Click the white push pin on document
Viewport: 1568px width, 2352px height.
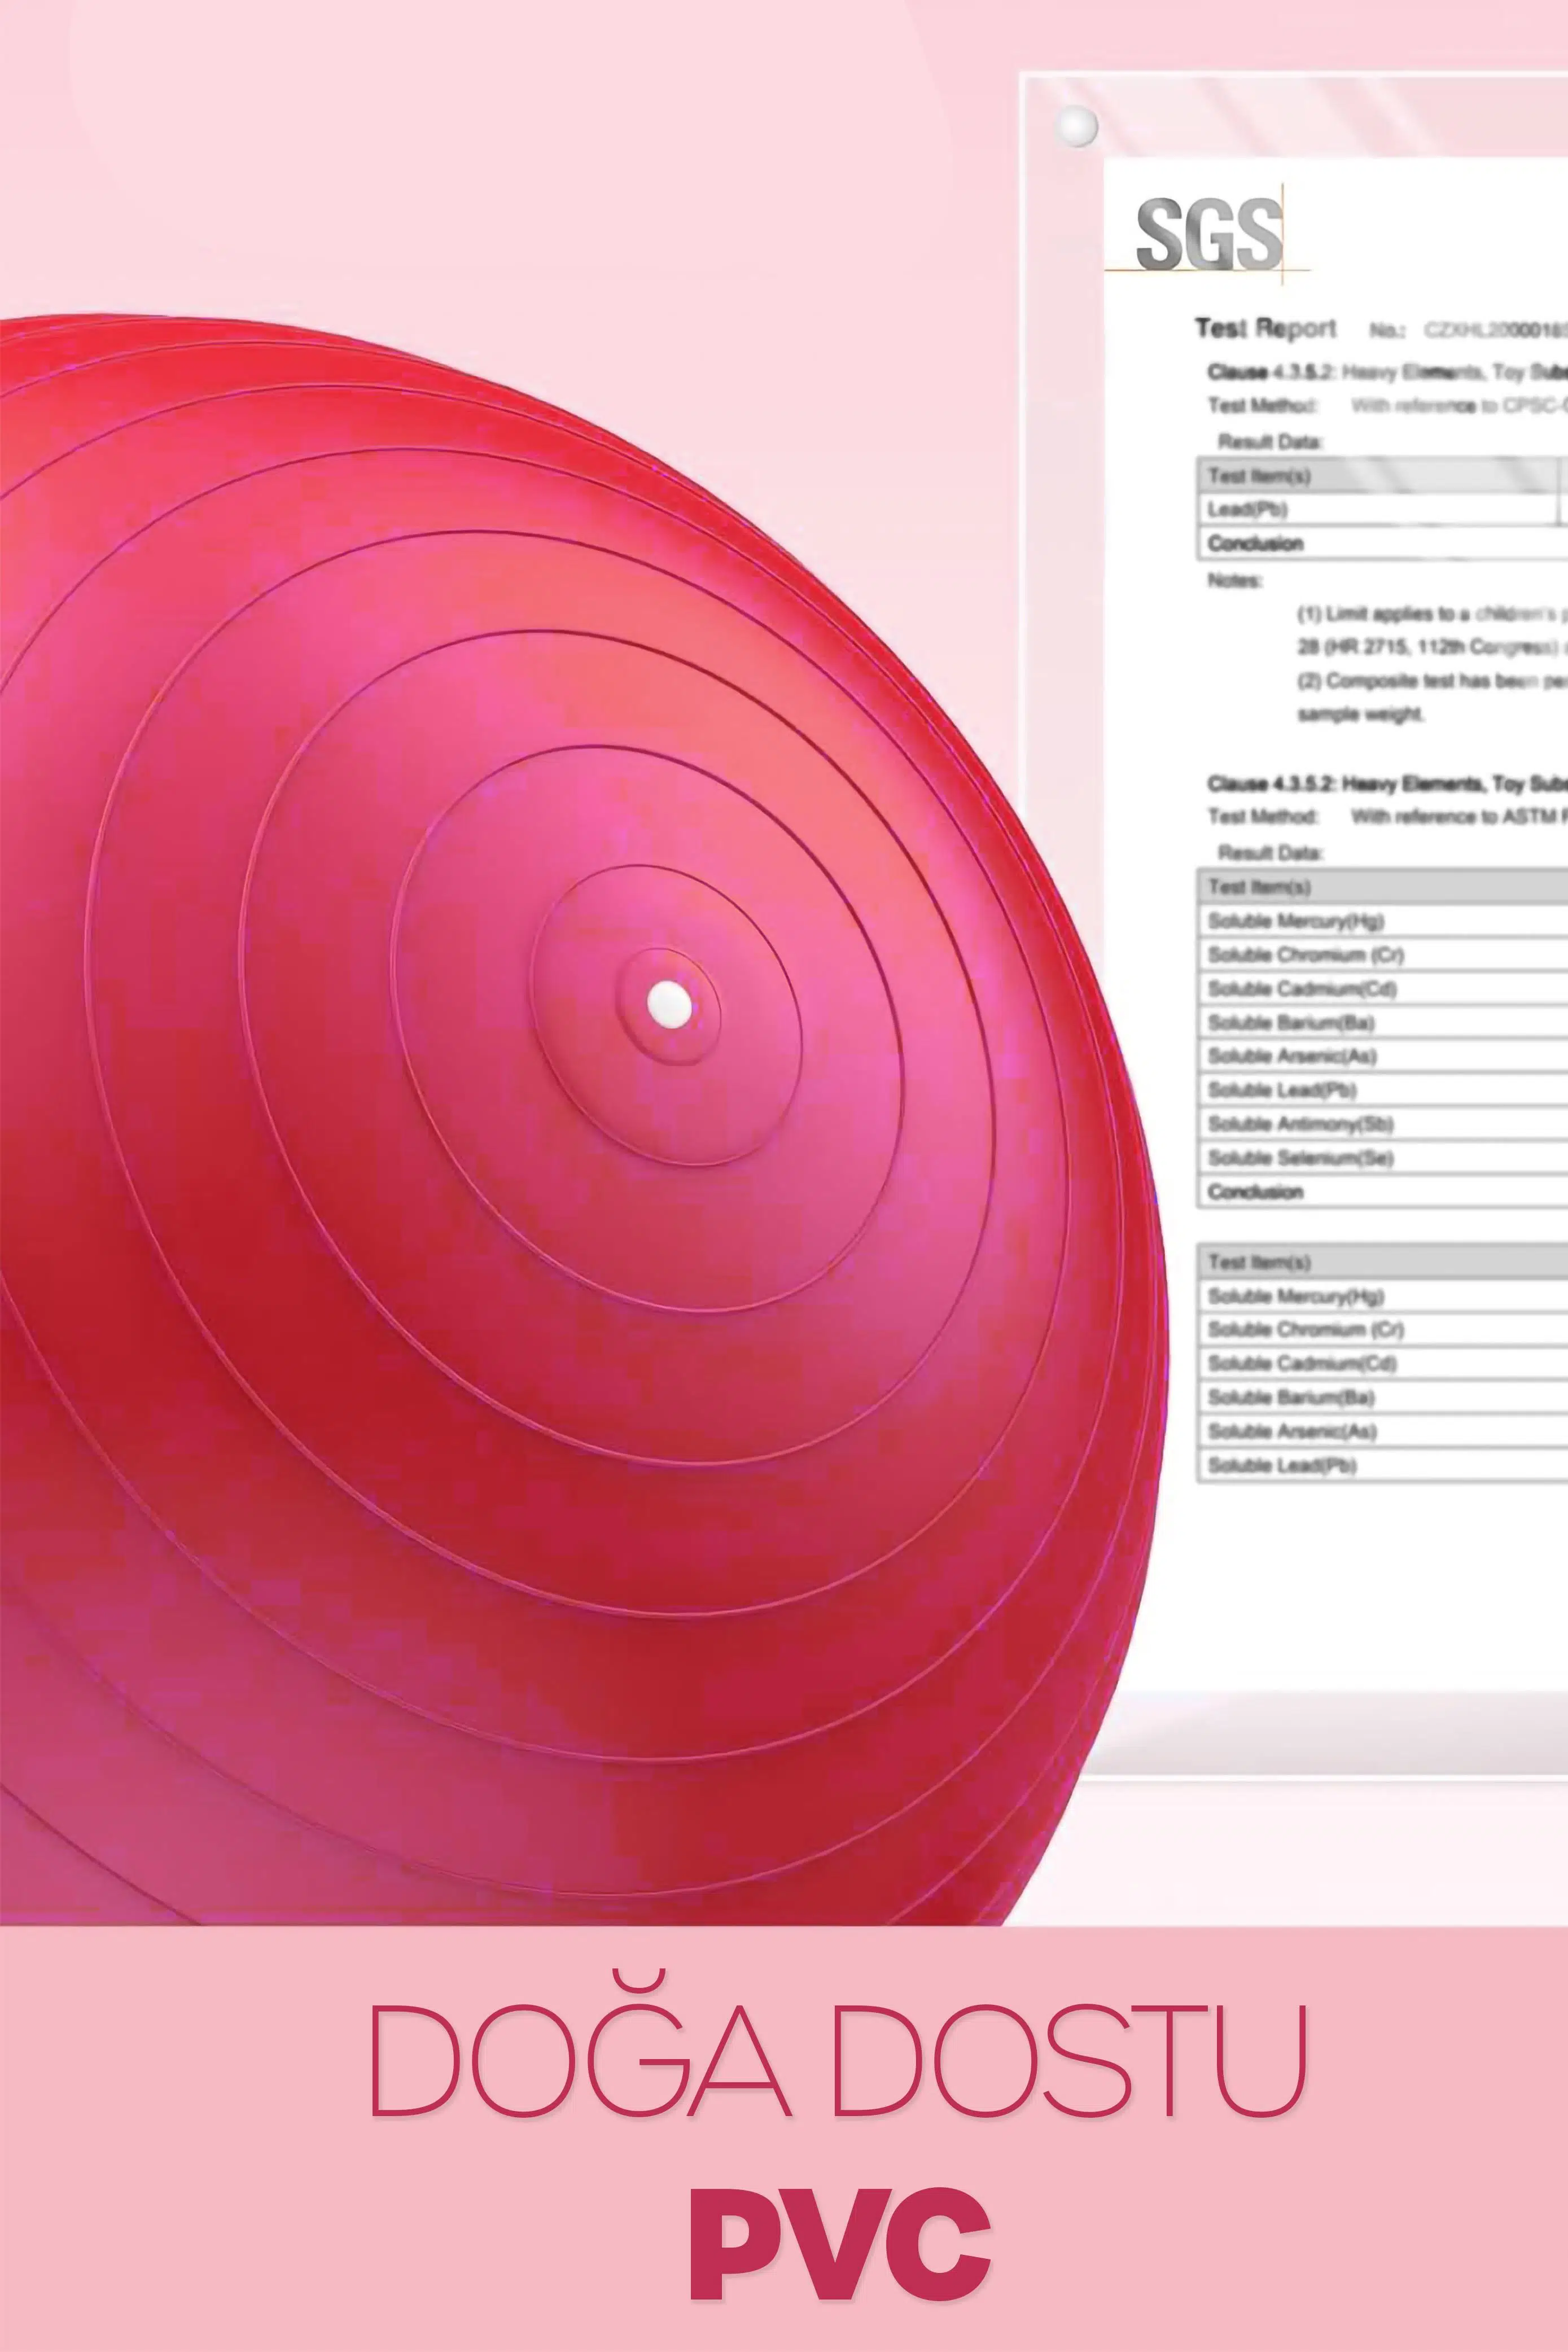point(1078,126)
